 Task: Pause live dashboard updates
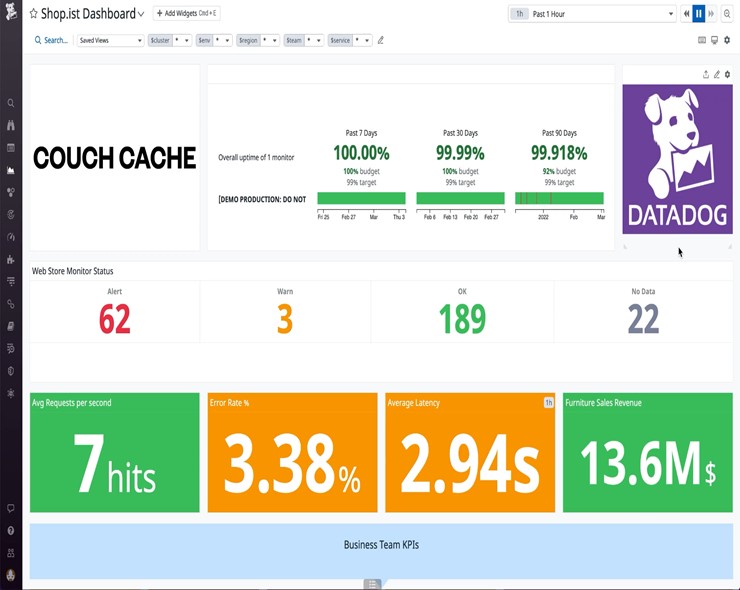click(x=698, y=14)
